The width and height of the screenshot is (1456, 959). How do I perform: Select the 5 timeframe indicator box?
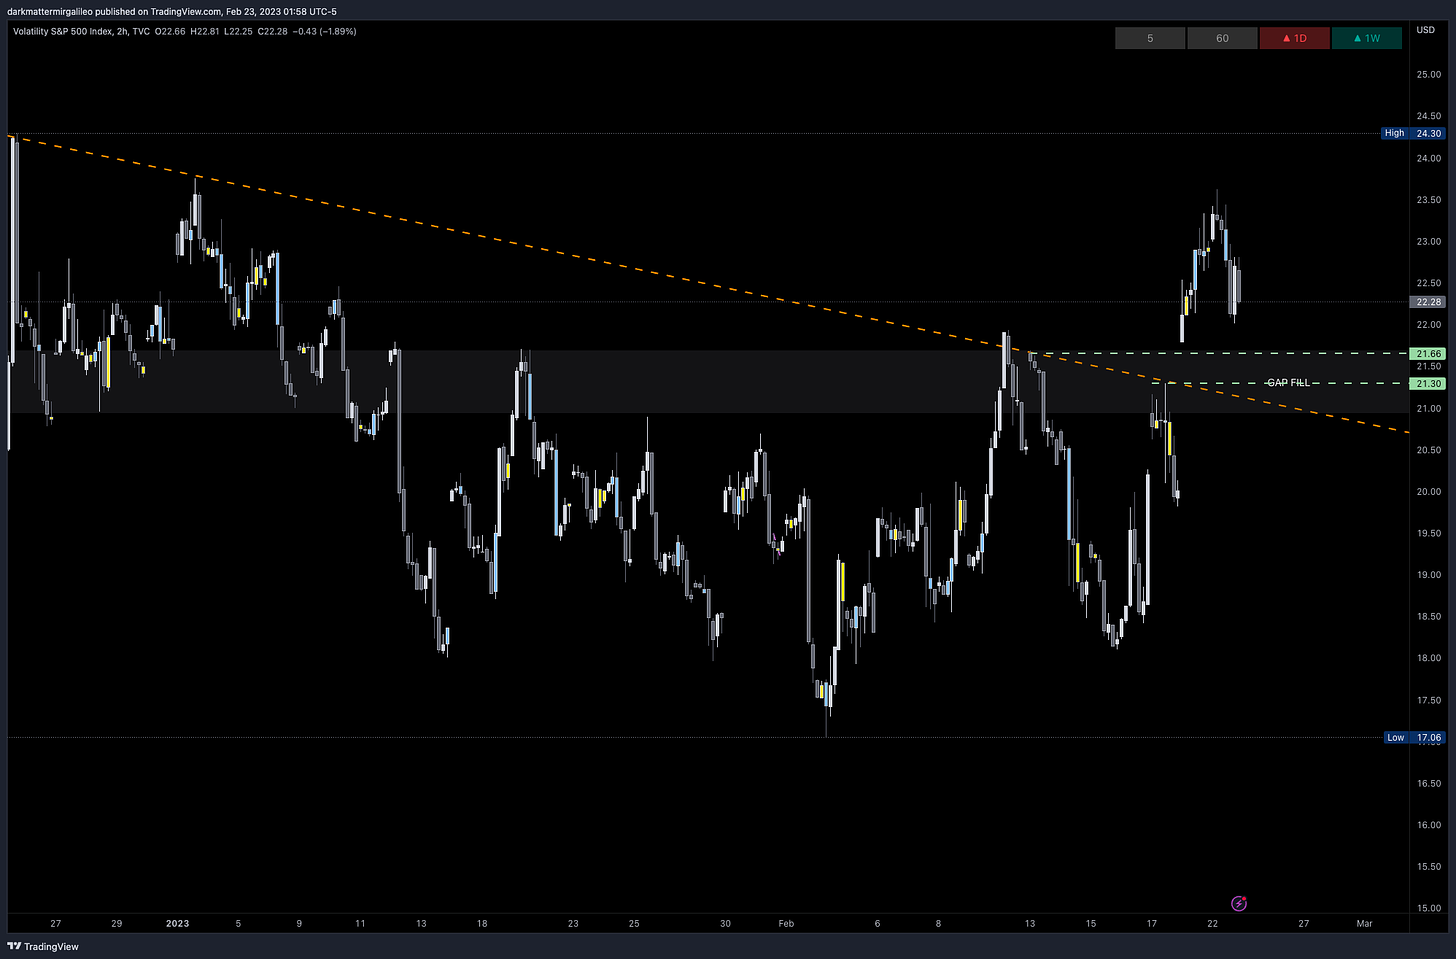(x=1150, y=38)
